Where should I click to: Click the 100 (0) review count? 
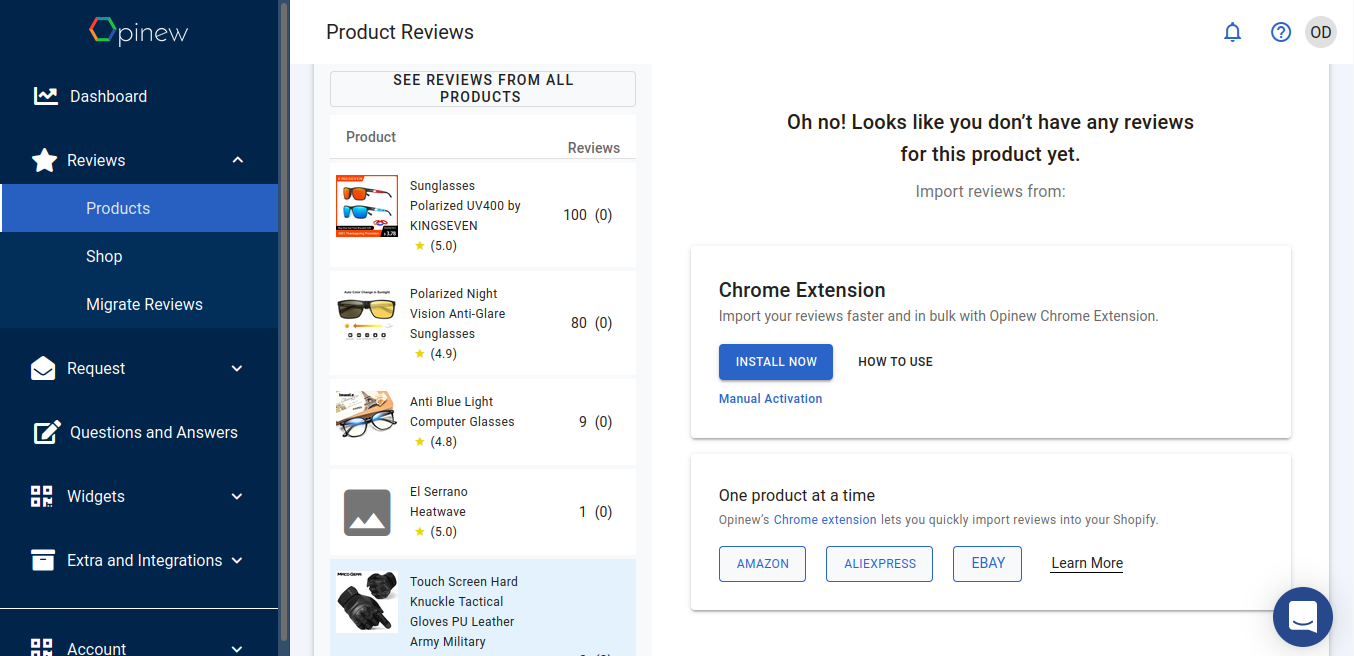click(x=588, y=215)
